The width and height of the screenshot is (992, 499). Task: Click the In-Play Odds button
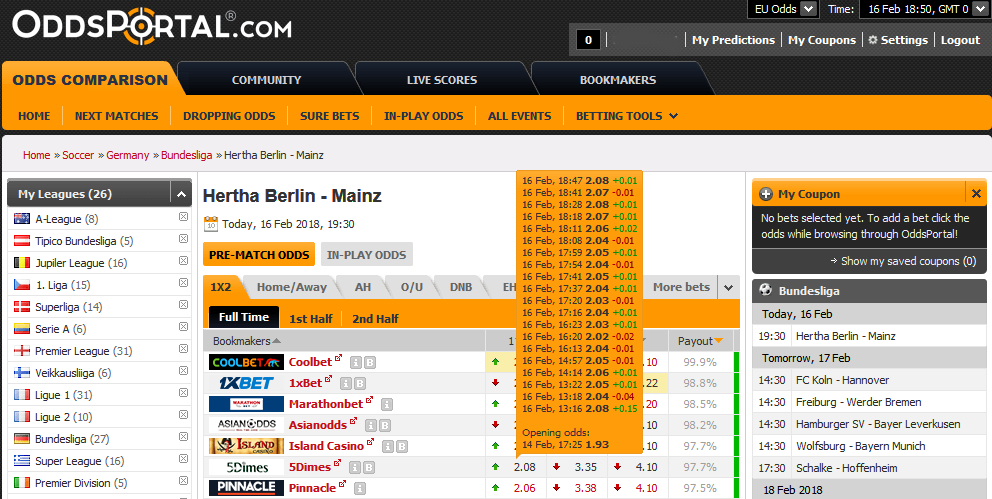tap(366, 255)
